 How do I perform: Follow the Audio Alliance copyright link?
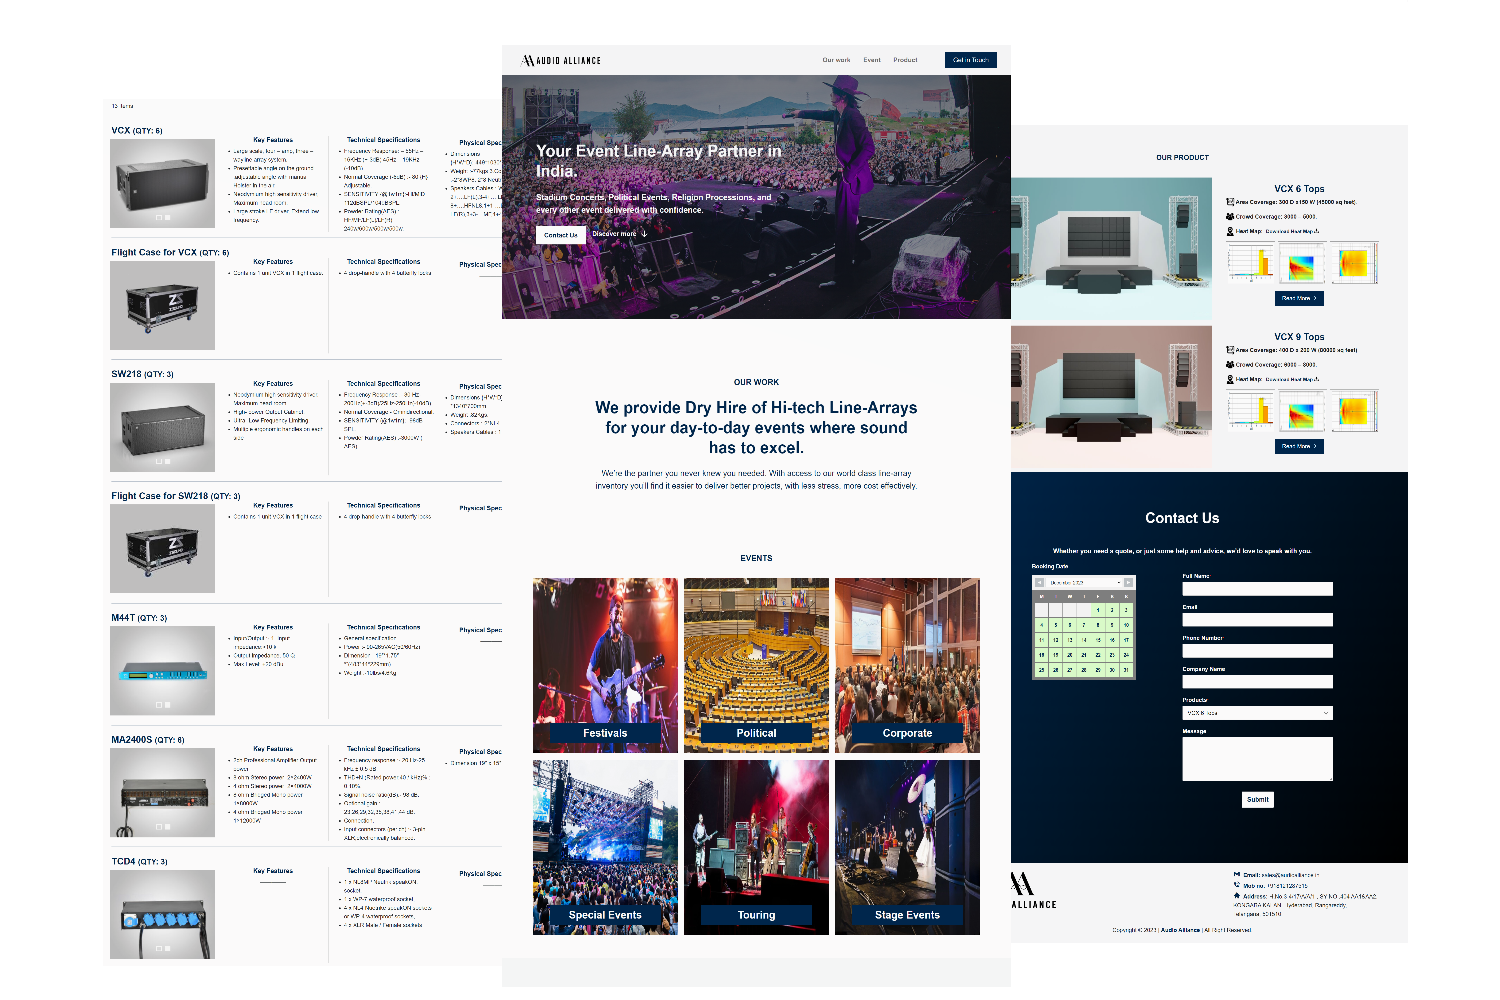coord(1180,930)
